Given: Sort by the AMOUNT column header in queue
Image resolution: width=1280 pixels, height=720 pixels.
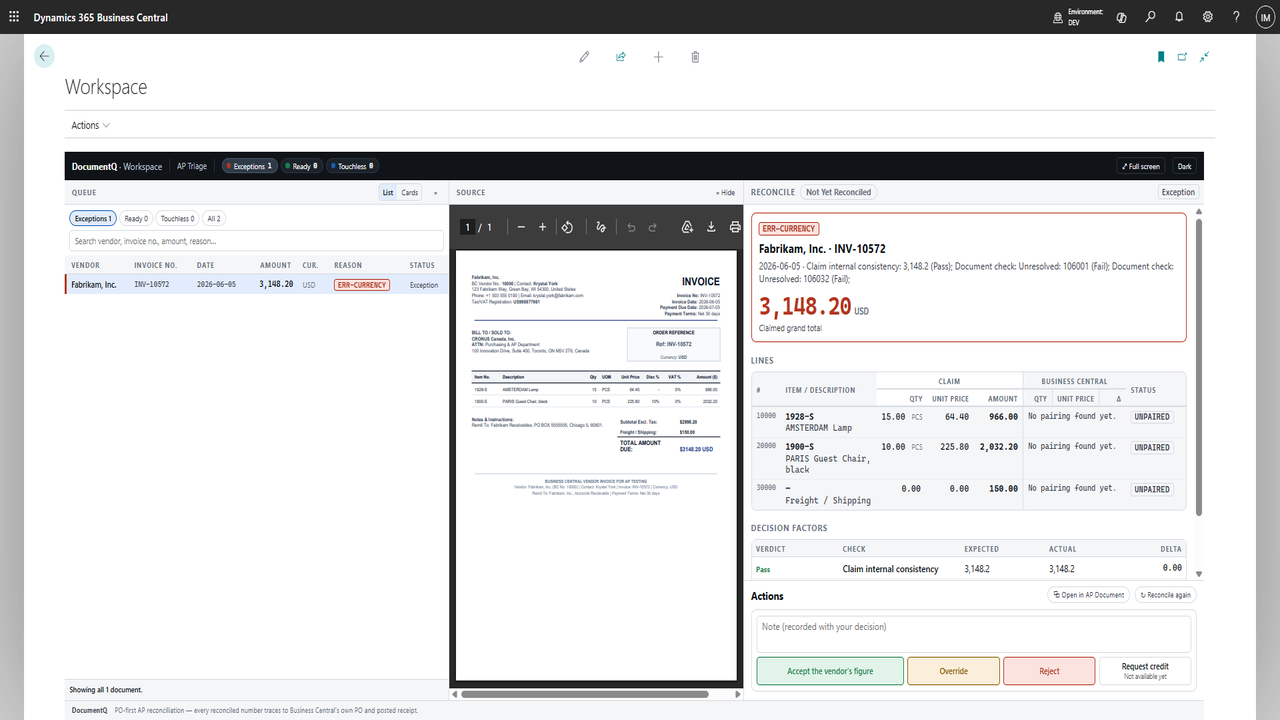Looking at the screenshot, I should [275, 265].
